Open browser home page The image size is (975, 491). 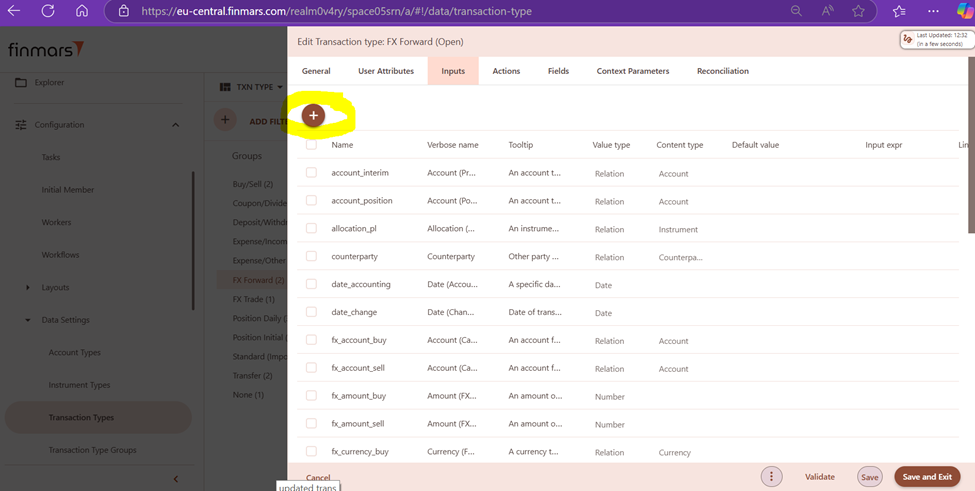81,11
